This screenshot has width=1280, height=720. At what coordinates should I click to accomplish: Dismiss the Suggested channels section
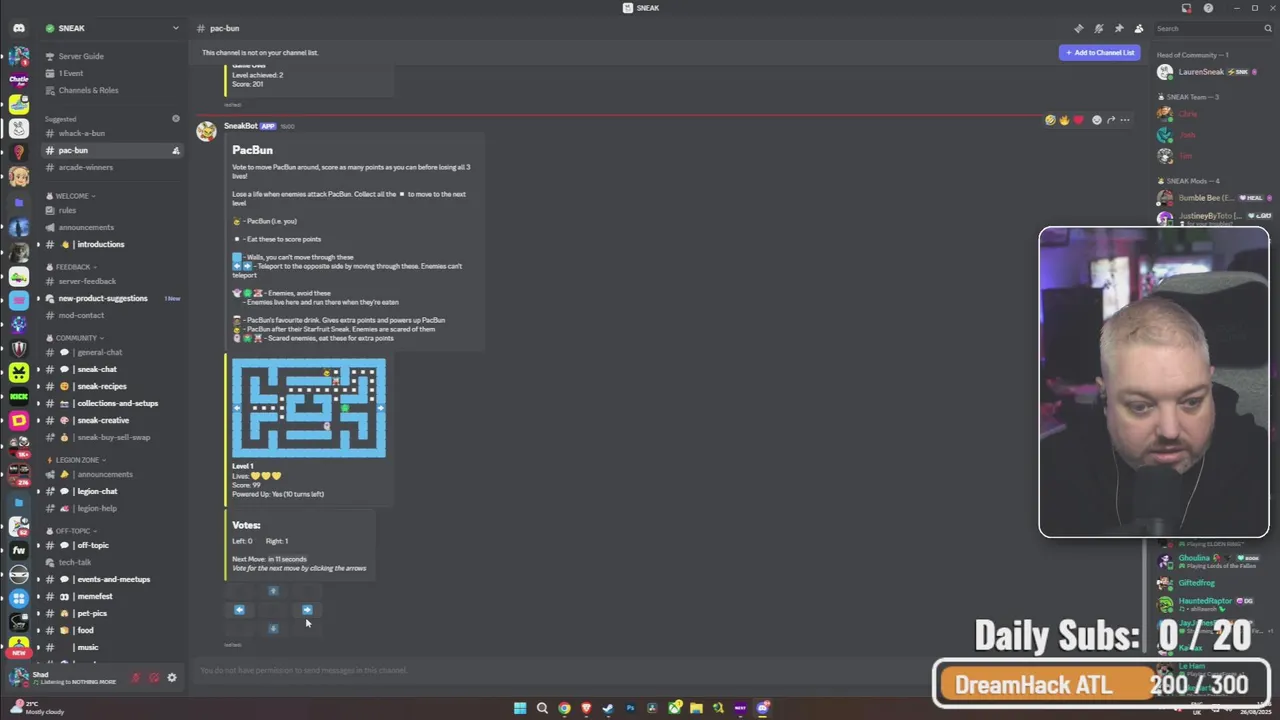[176, 119]
